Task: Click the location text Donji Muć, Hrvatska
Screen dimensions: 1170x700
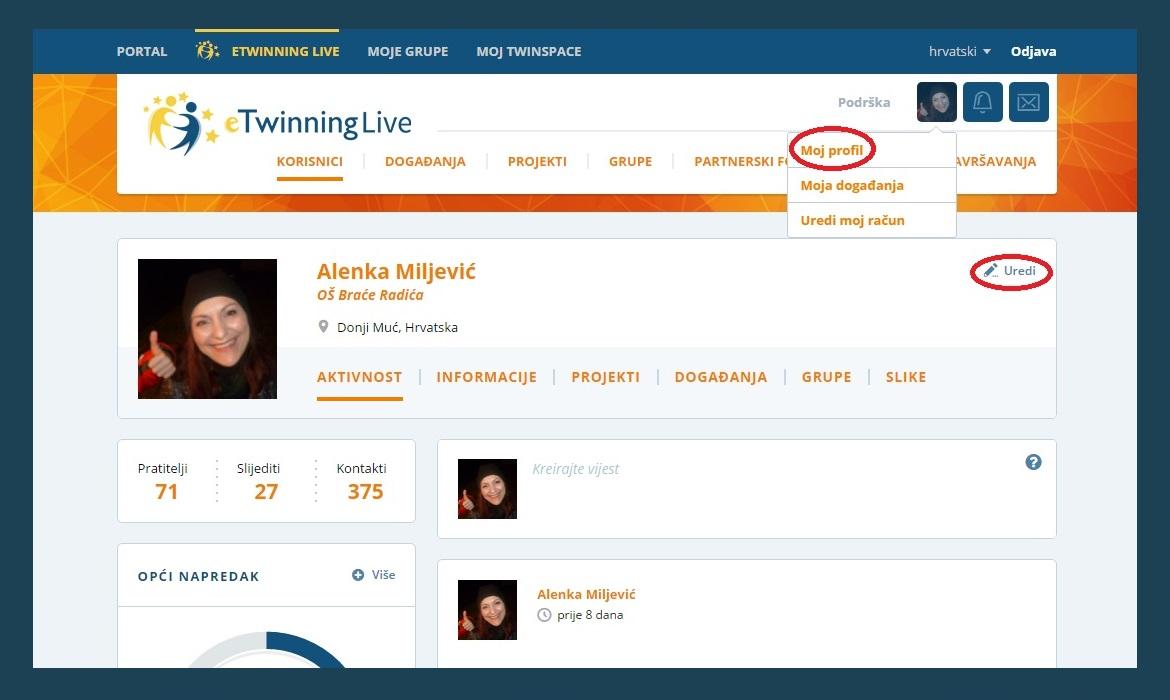Action: tap(397, 327)
